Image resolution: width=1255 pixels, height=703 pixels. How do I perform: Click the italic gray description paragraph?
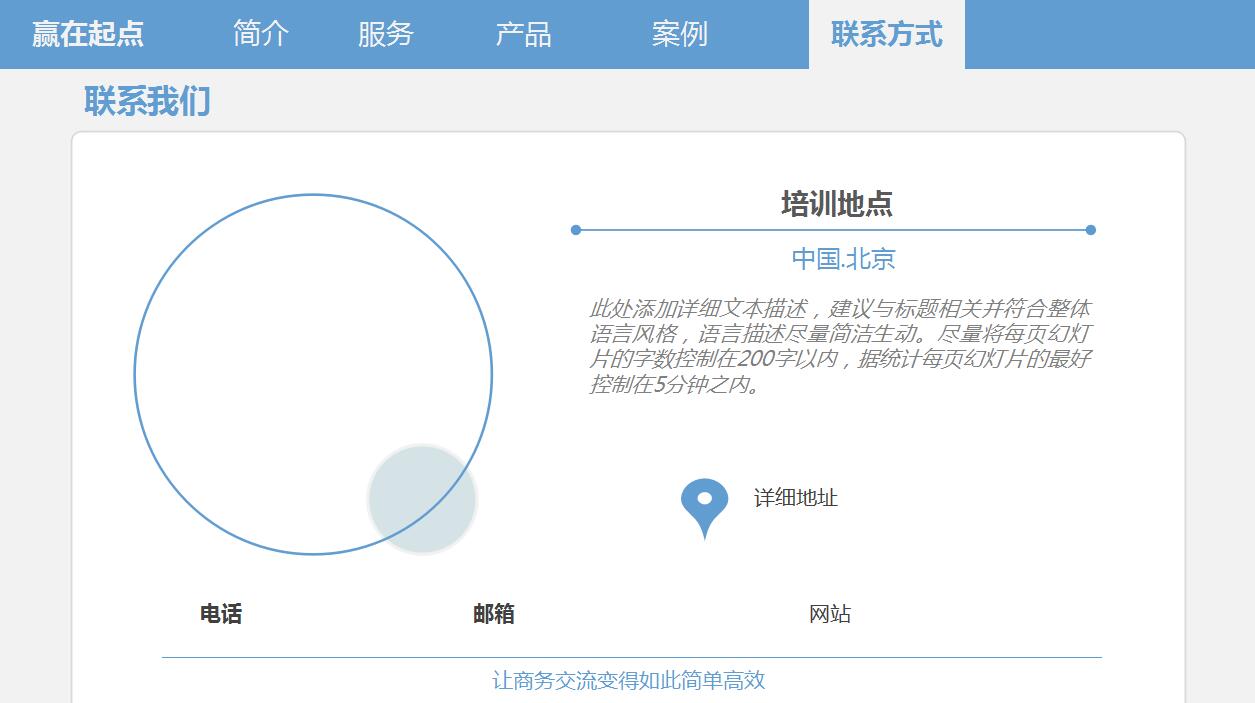pos(840,346)
